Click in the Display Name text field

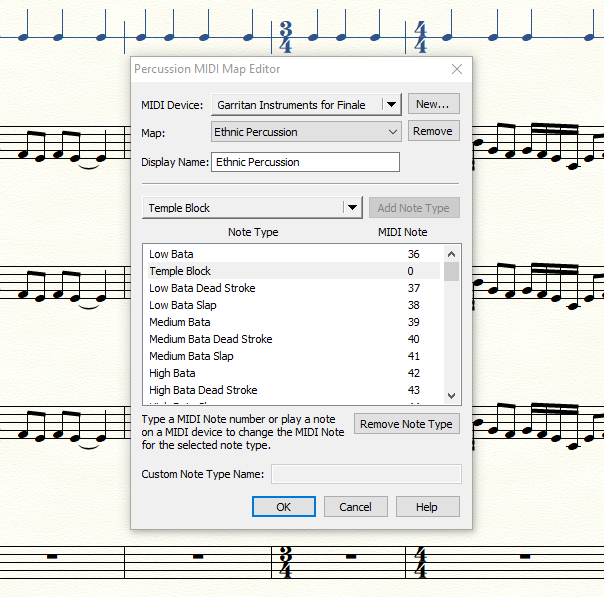click(x=305, y=162)
